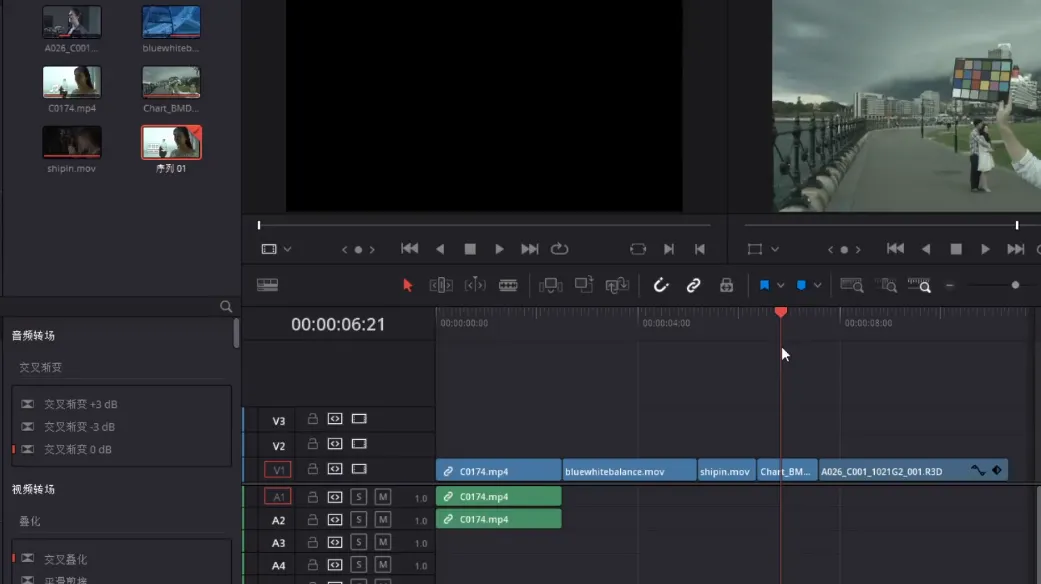Expand the Marker color dropdown arrow
The image size is (1041, 584).
coord(818,285)
